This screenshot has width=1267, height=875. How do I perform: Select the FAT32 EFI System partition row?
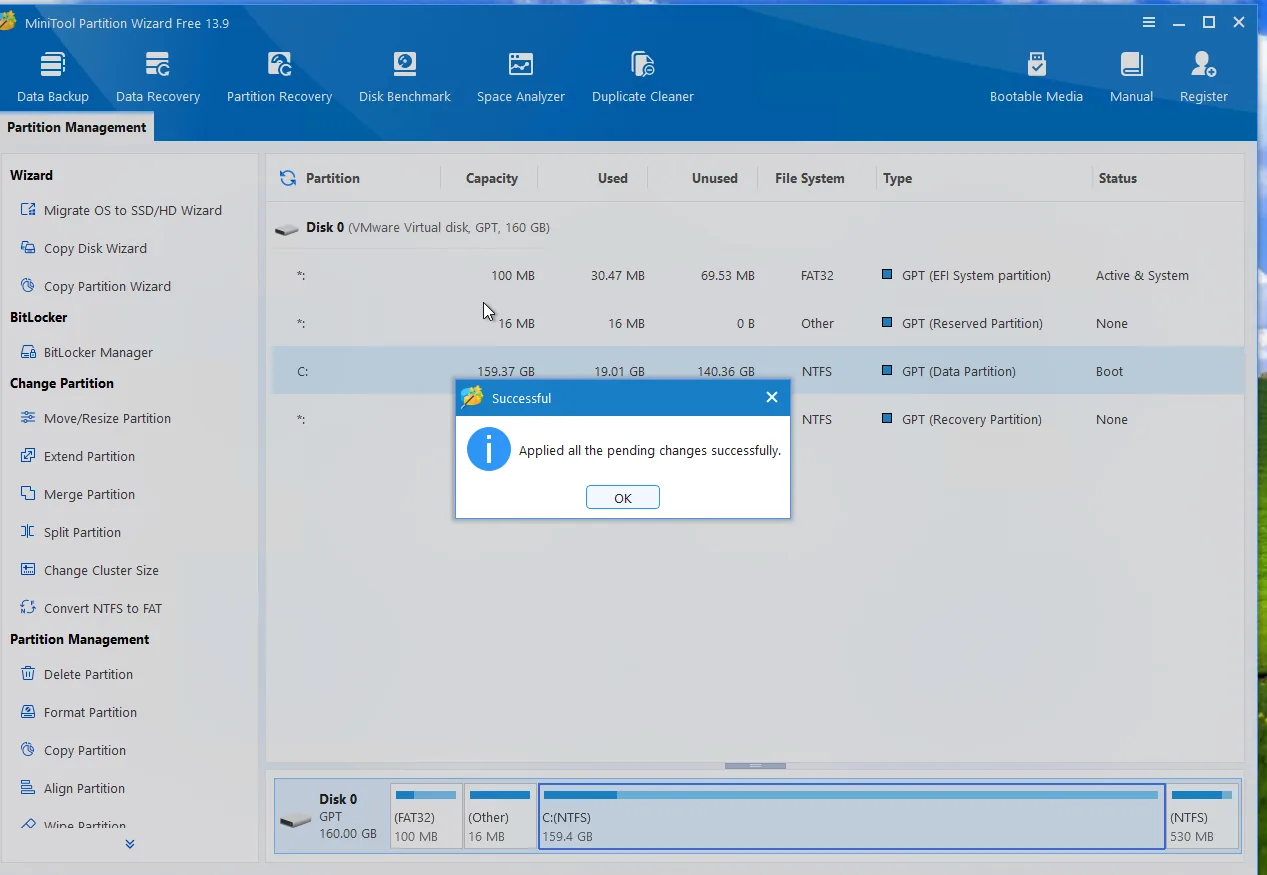tap(758, 275)
